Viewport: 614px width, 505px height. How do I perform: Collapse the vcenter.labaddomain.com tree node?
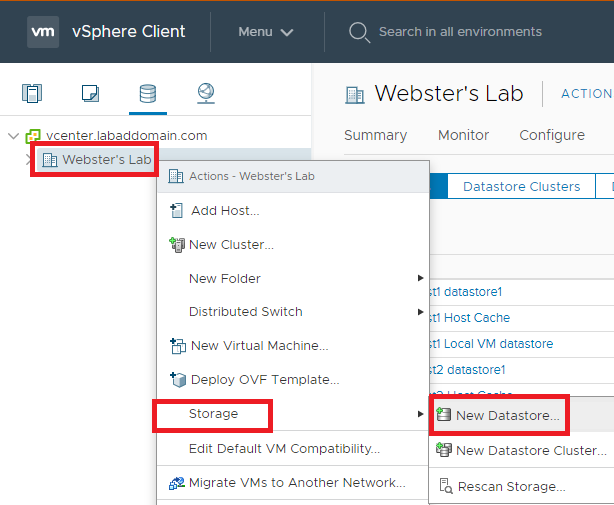(x=13, y=136)
